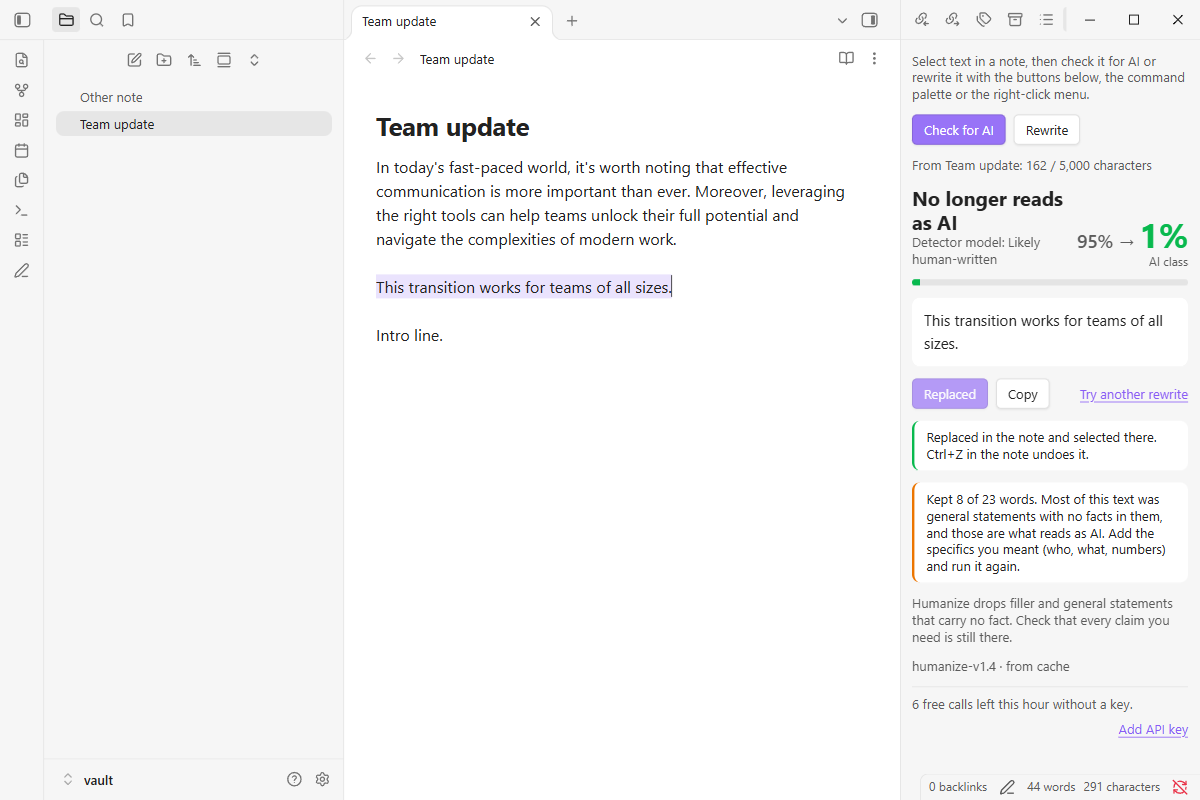1200x800 pixels.
Task: Click the Add API key link
Action: pos(1153,729)
